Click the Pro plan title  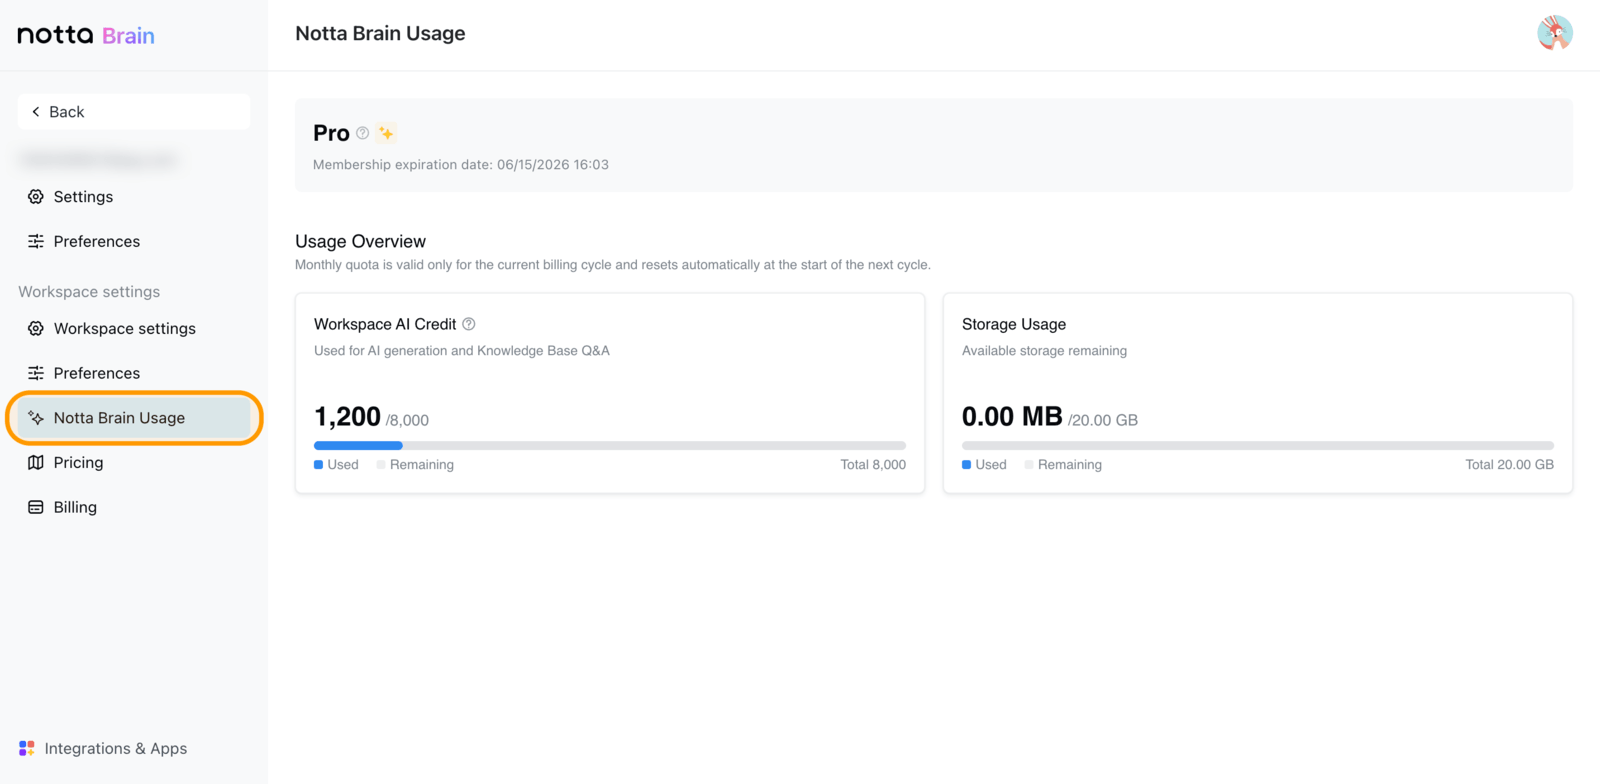331,133
